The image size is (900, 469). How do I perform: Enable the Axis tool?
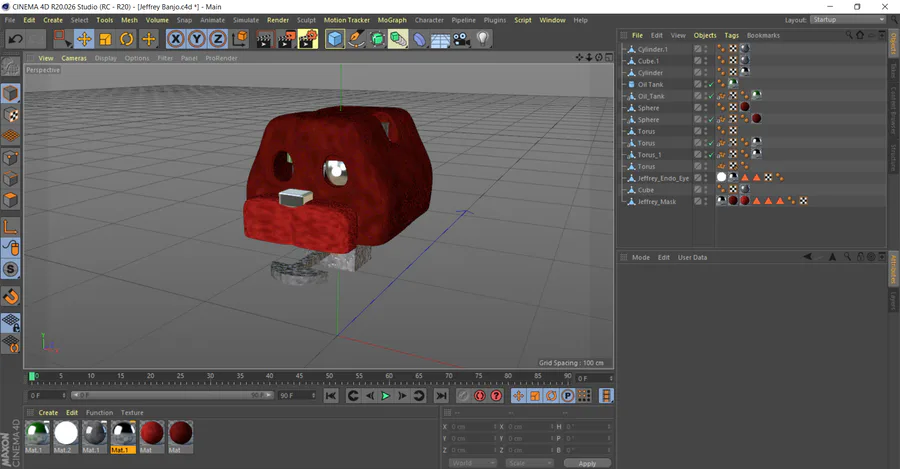[x=11, y=227]
